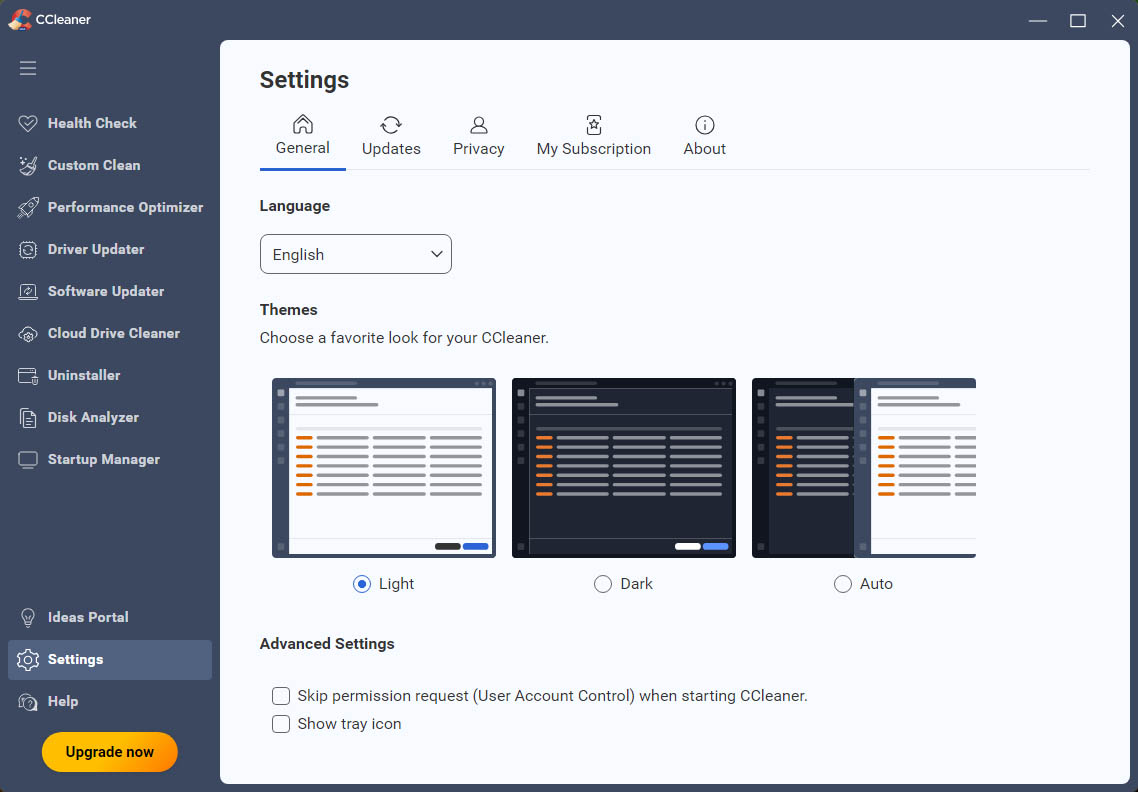Switch to the Privacy tab label
1138x792 pixels.
pyautogui.click(x=478, y=149)
